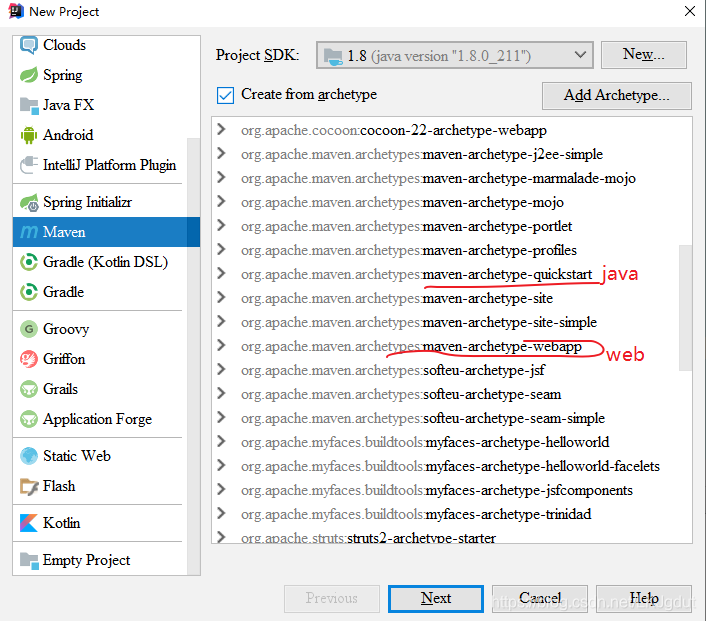Select Android project type
Viewport: 706px width, 621px height.
tap(100, 135)
